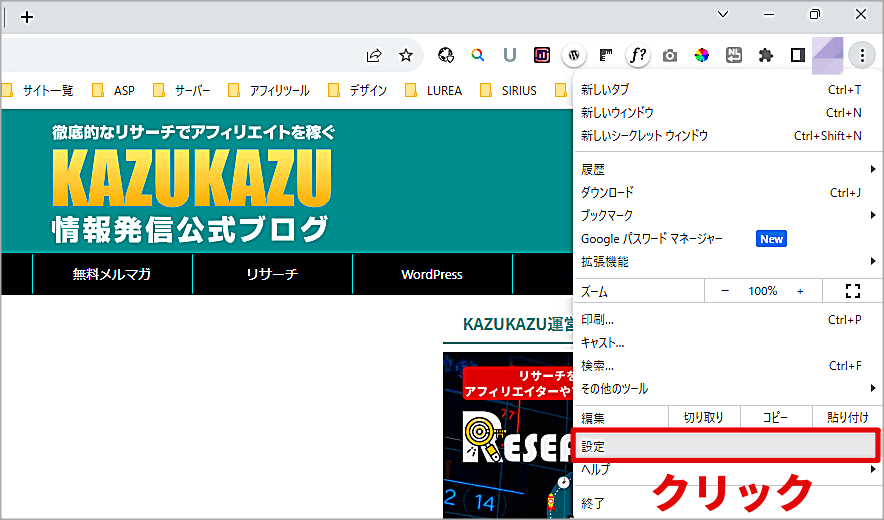884x520 pixels.
Task: Open the ASP bookmark folder
Action: tap(113, 90)
